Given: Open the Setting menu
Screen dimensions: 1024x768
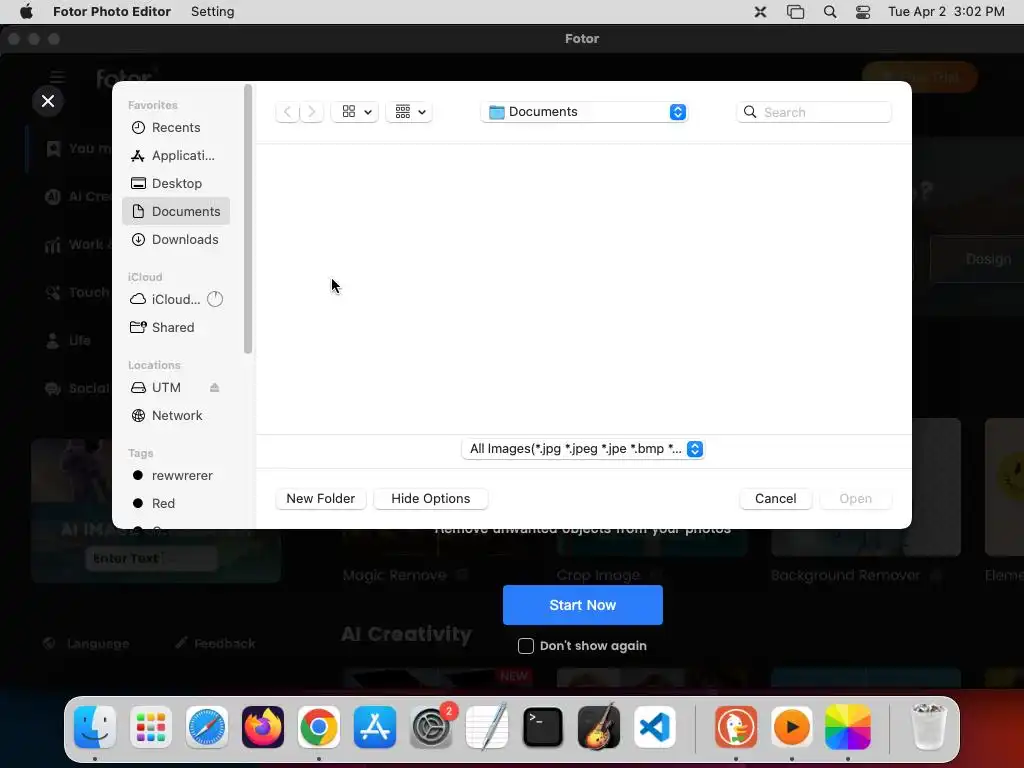Looking at the screenshot, I should click(x=212, y=12).
